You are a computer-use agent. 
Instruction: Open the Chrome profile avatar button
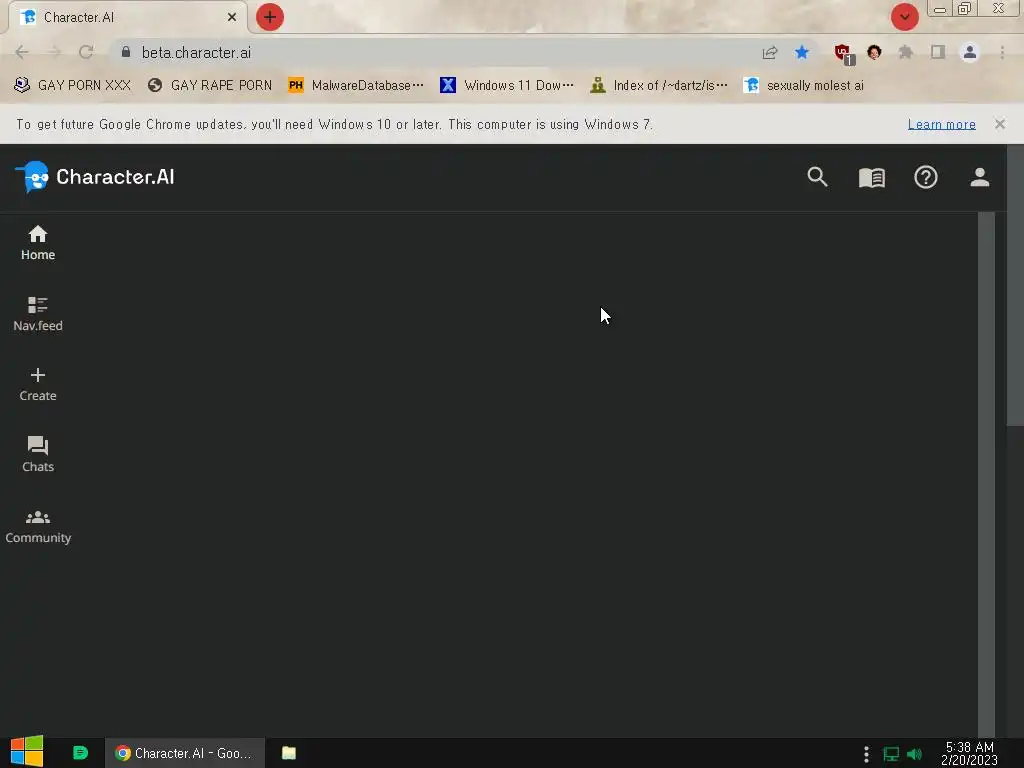[970, 52]
